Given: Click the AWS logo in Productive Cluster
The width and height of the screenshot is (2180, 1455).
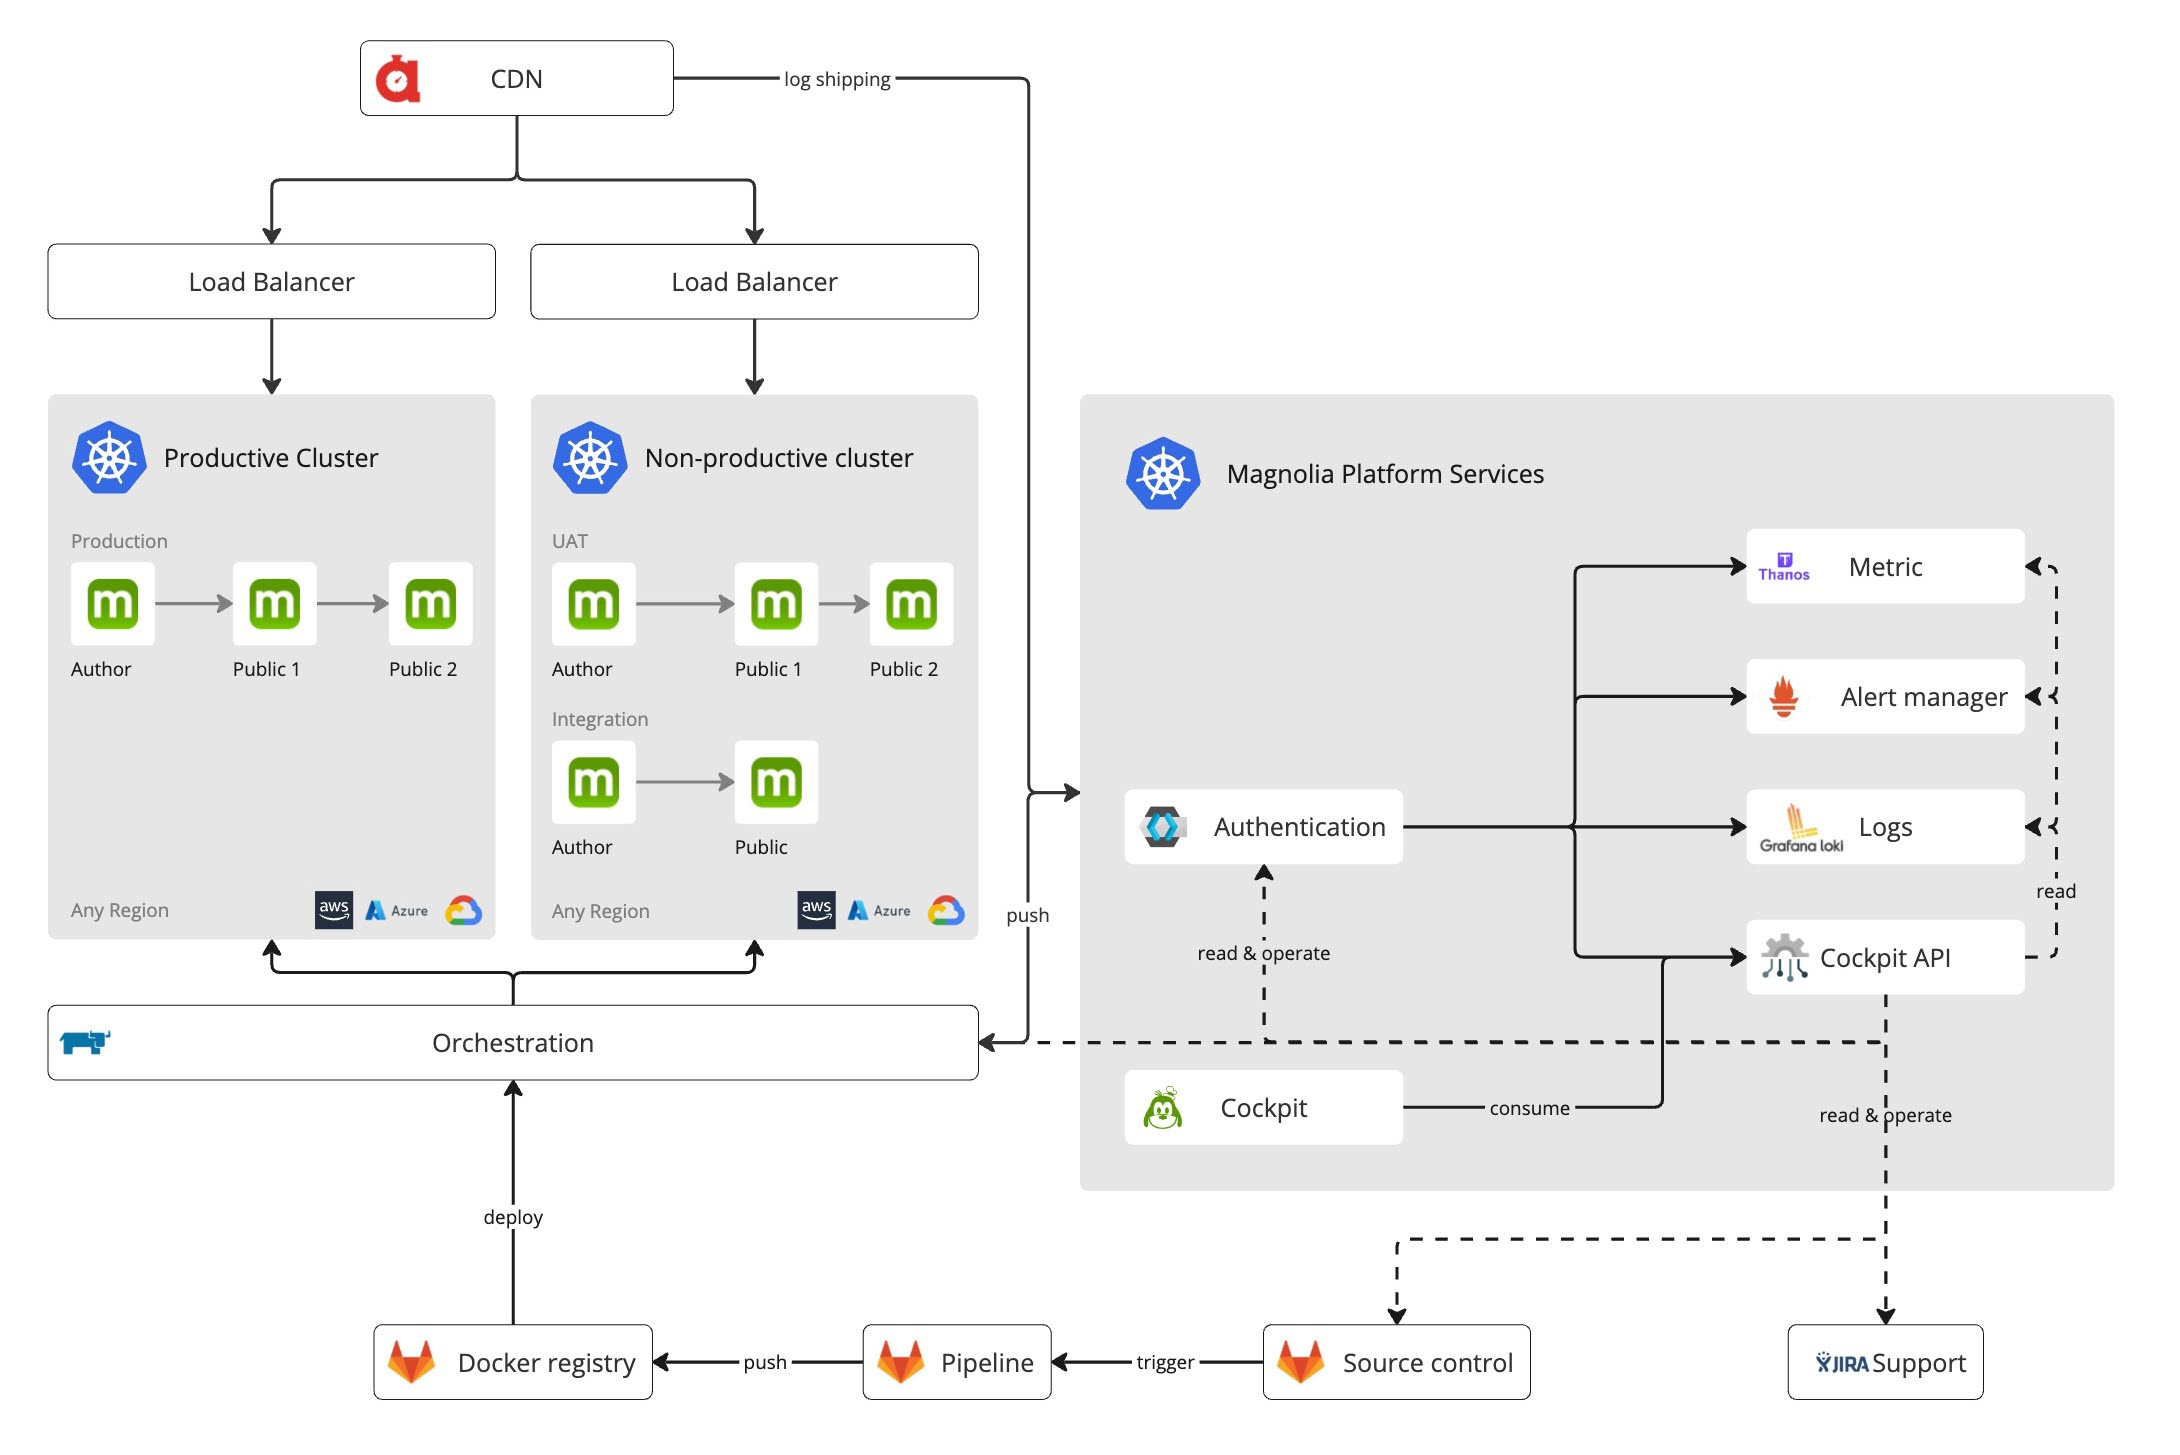Looking at the screenshot, I should (x=334, y=910).
